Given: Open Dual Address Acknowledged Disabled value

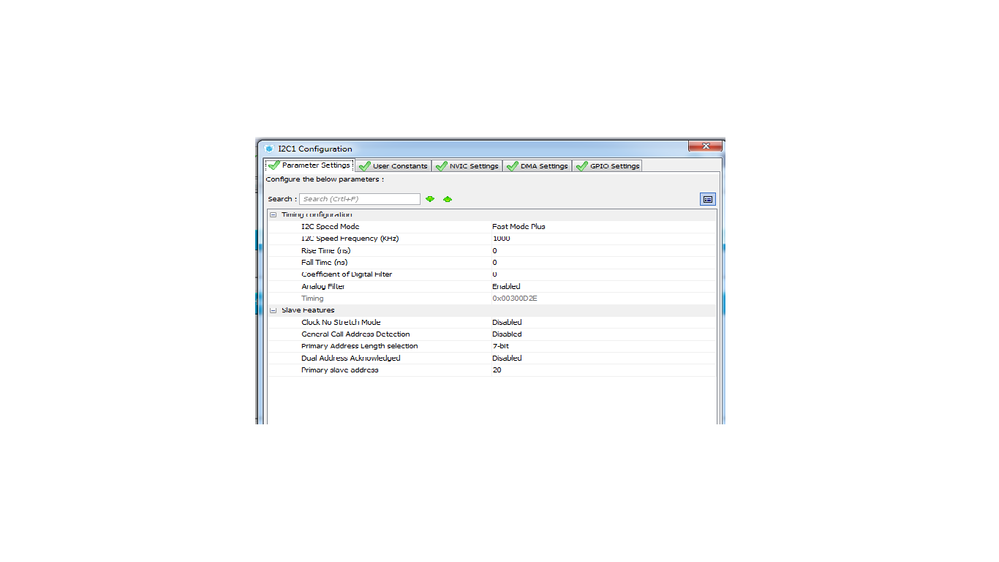Looking at the screenshot, I should click(507, 358).
